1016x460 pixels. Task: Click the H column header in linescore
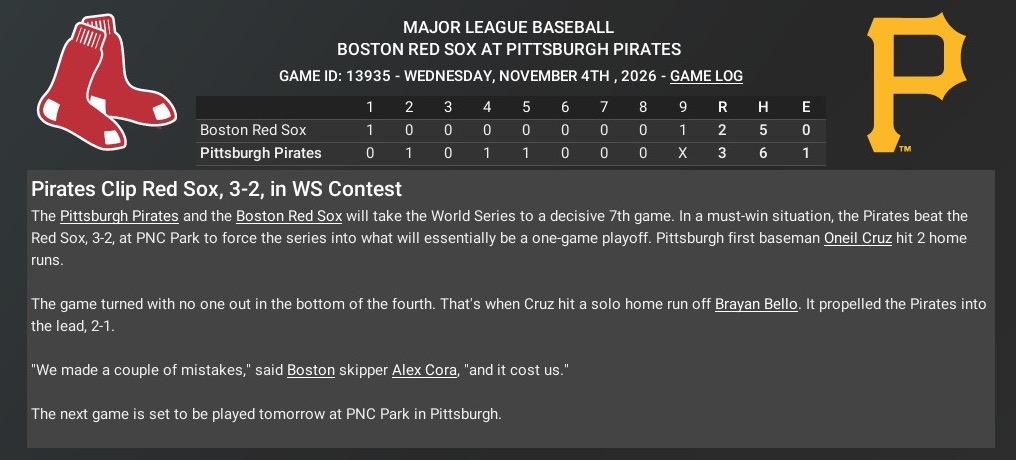pos(763,108)
